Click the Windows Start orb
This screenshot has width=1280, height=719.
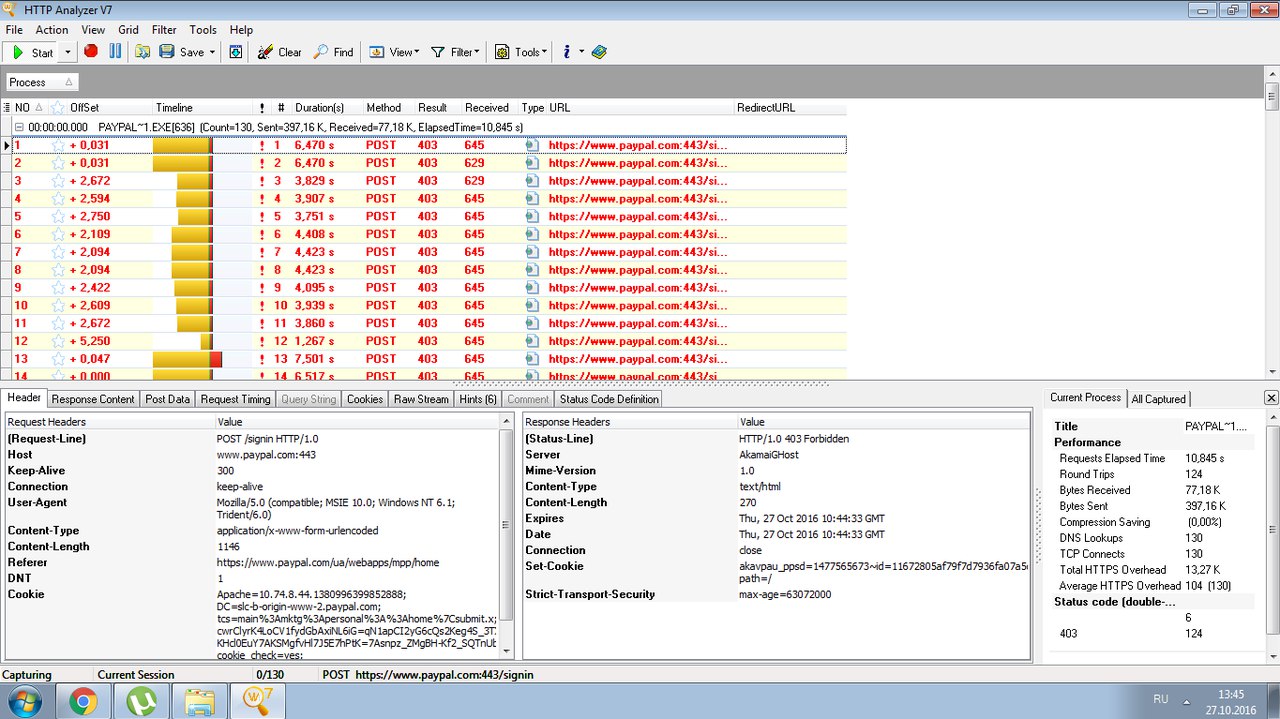(24, 701)
